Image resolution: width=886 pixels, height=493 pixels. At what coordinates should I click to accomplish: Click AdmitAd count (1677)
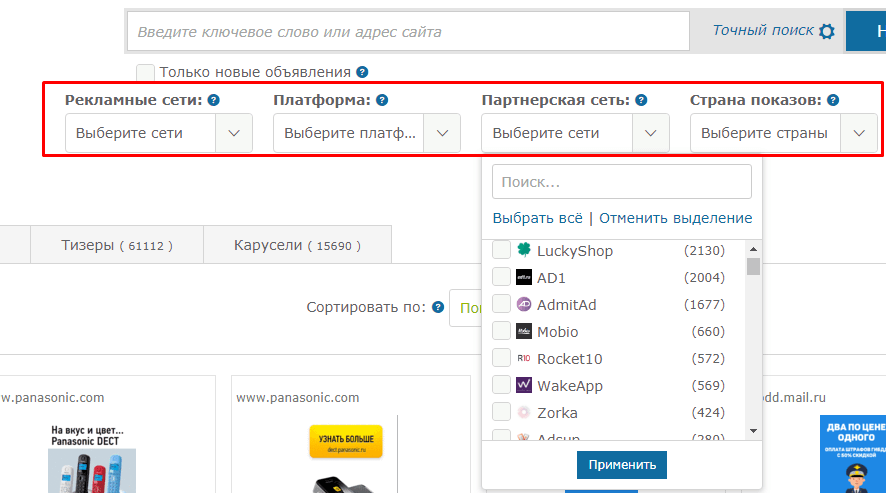point(704,304)
